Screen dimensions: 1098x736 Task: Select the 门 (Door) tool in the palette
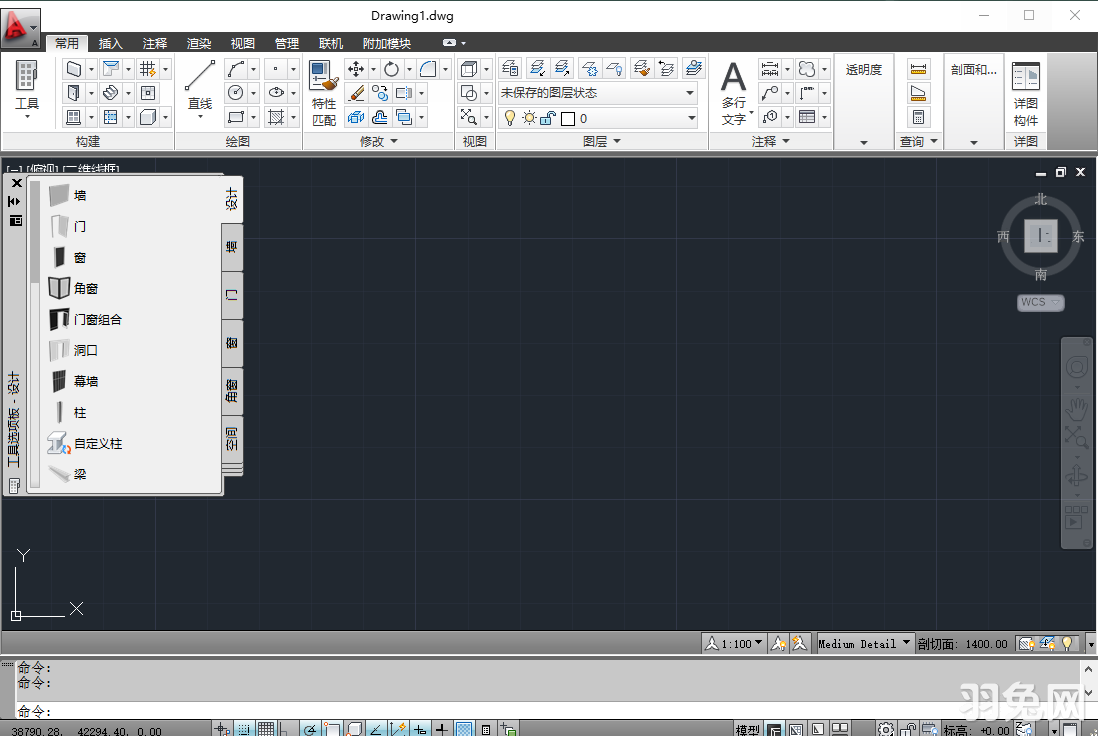point(80,226)
